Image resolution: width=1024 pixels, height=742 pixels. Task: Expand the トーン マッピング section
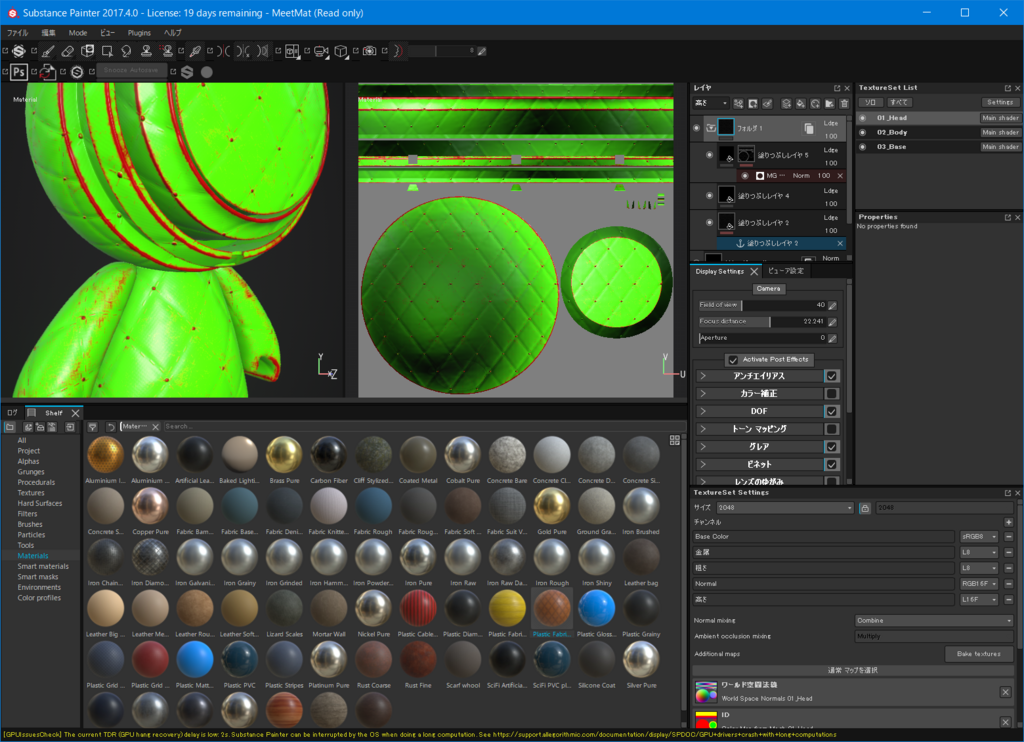pyautogui.click(x=703, y=429)
